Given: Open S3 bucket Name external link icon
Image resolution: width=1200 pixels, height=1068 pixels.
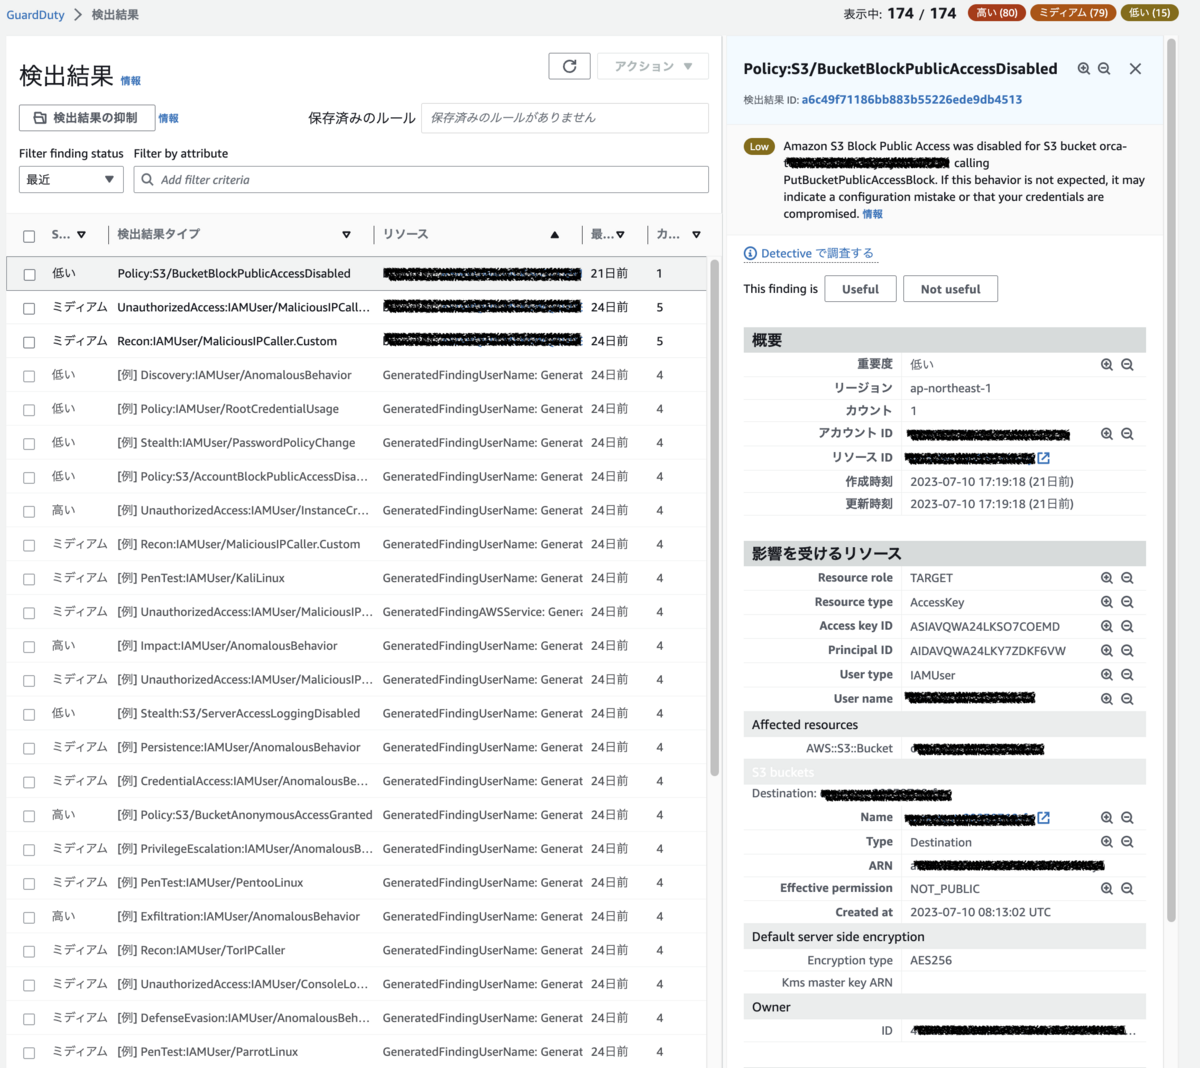Looking at the screenshot, I should pyautogui.click(x=1044, y=818).
